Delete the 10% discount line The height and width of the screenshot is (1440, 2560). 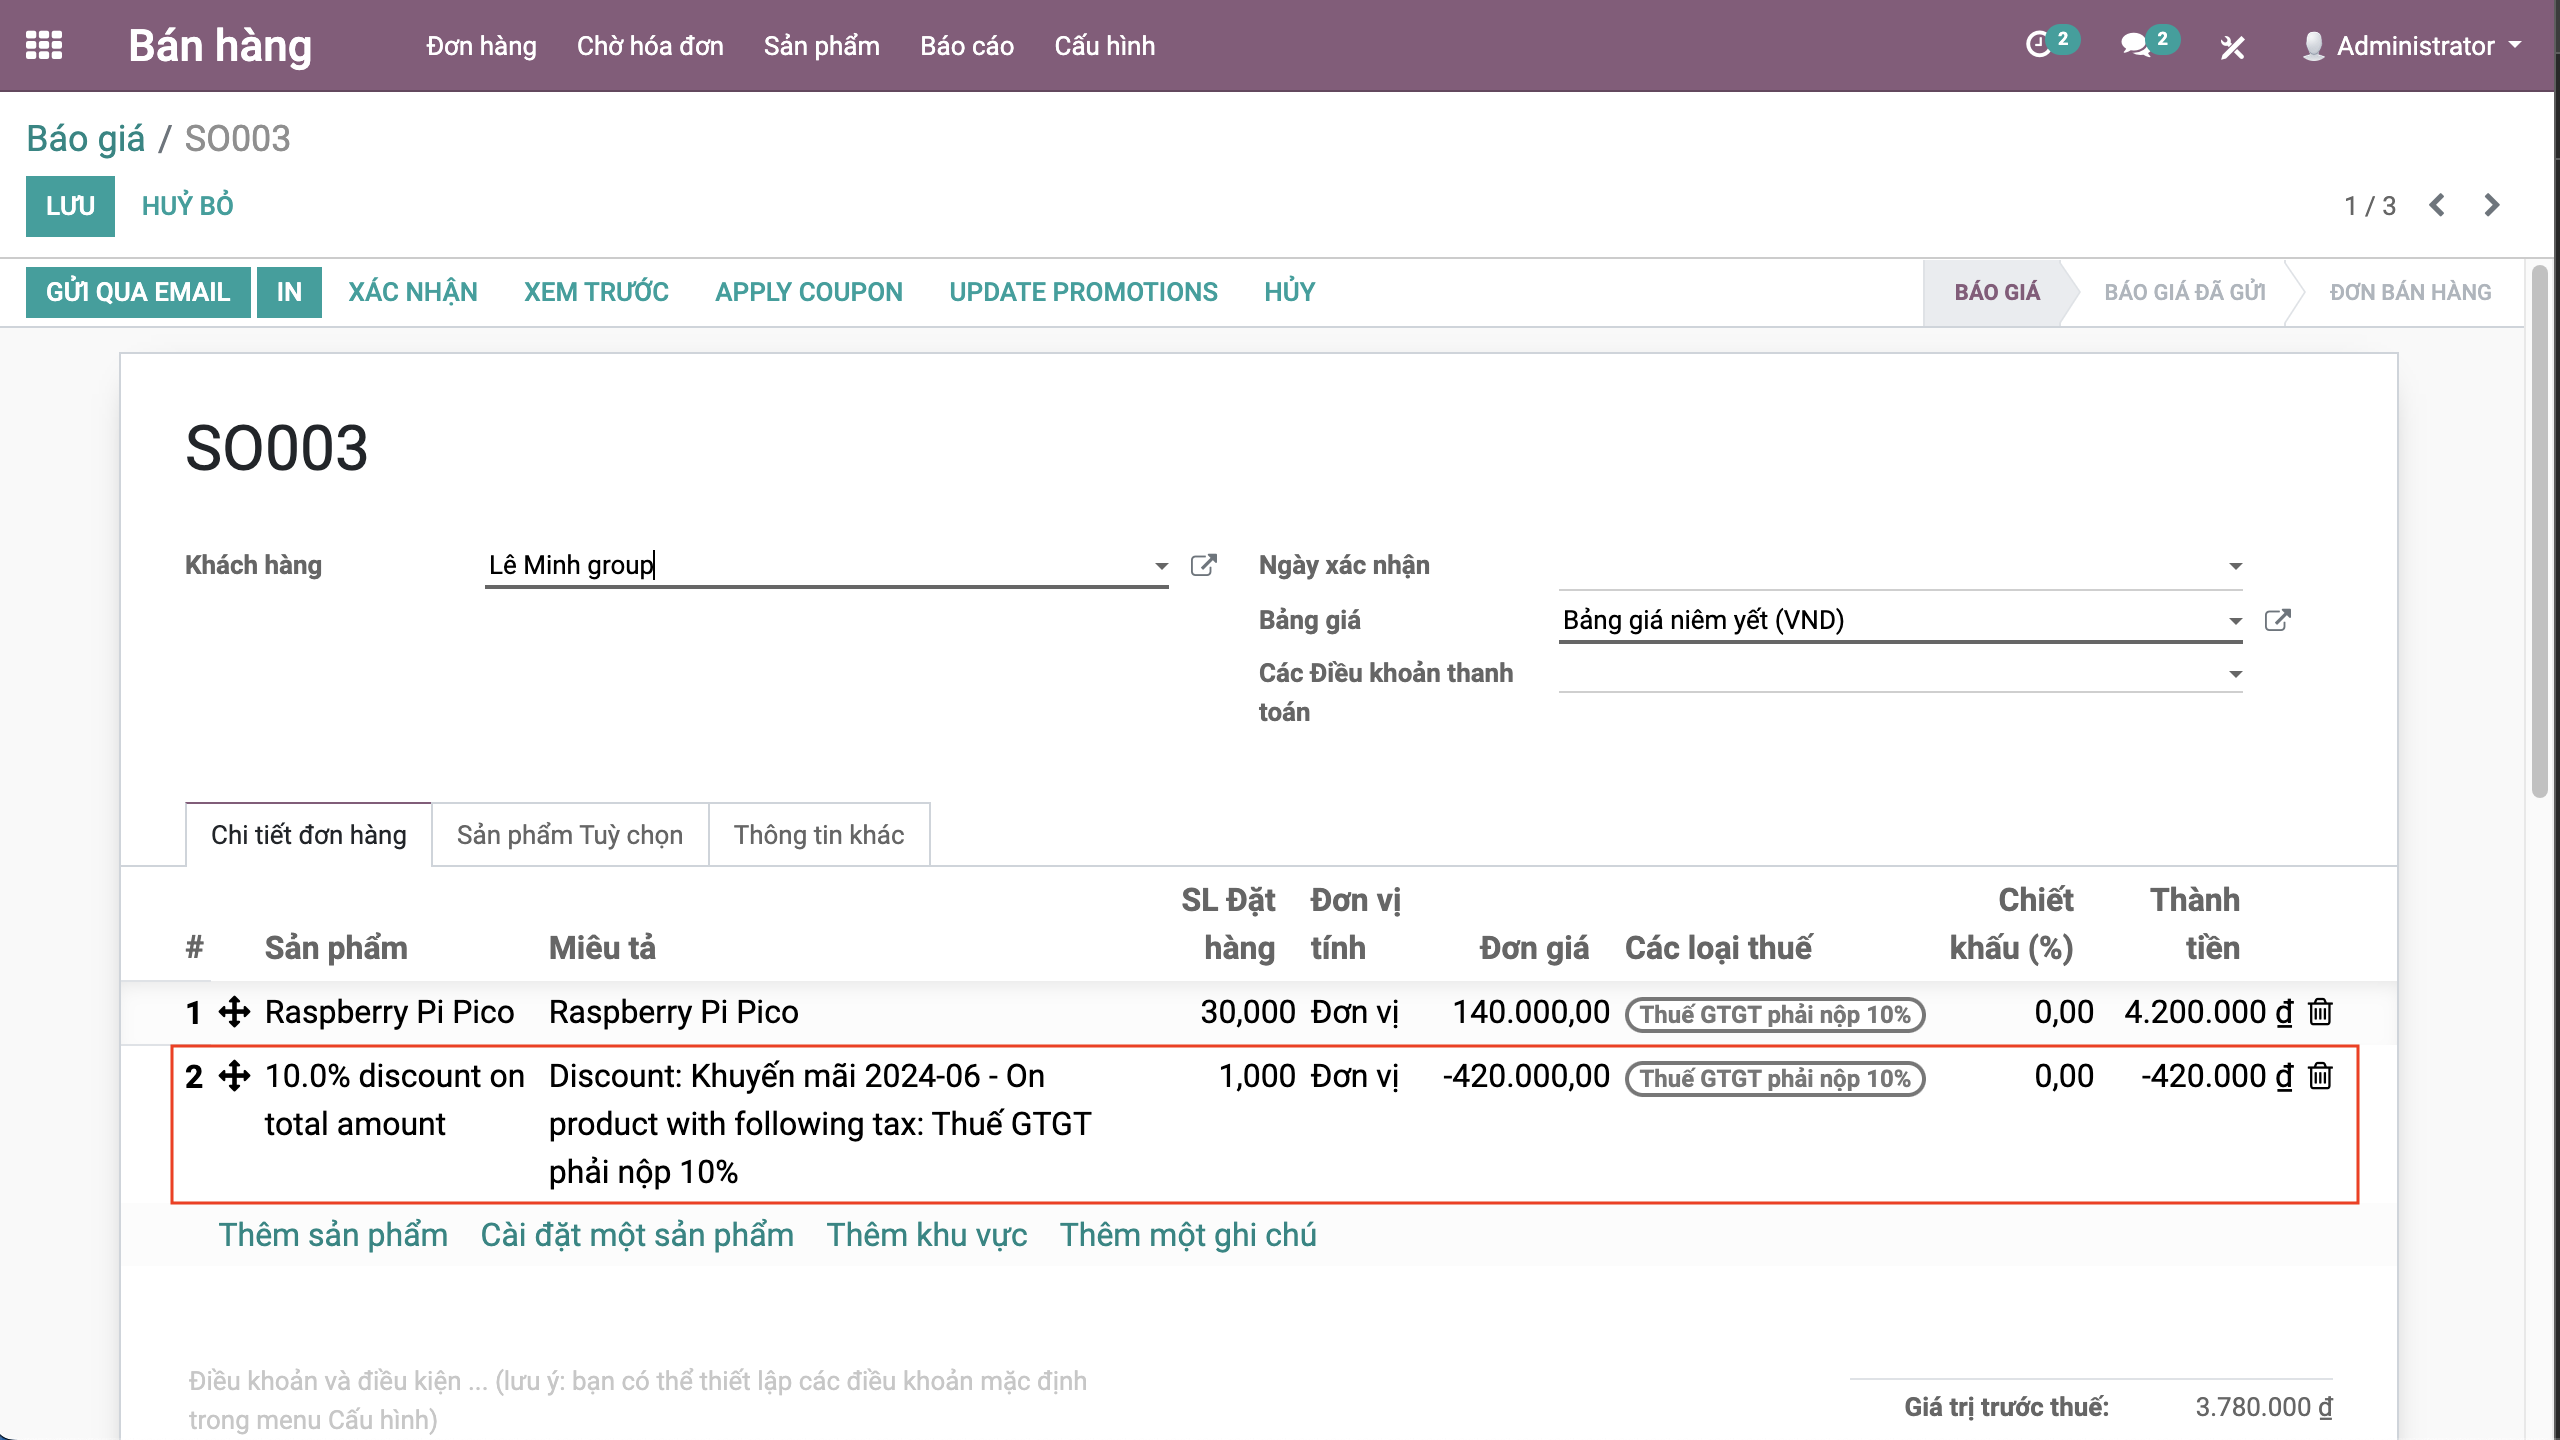[2320, 1076]
